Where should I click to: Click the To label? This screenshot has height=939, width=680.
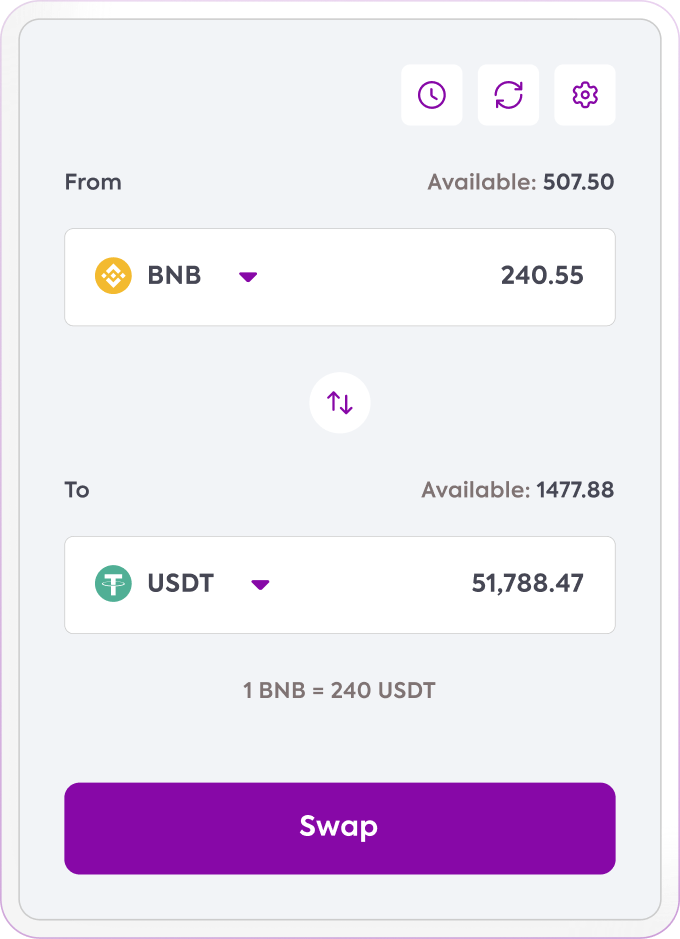click(77, 490)
